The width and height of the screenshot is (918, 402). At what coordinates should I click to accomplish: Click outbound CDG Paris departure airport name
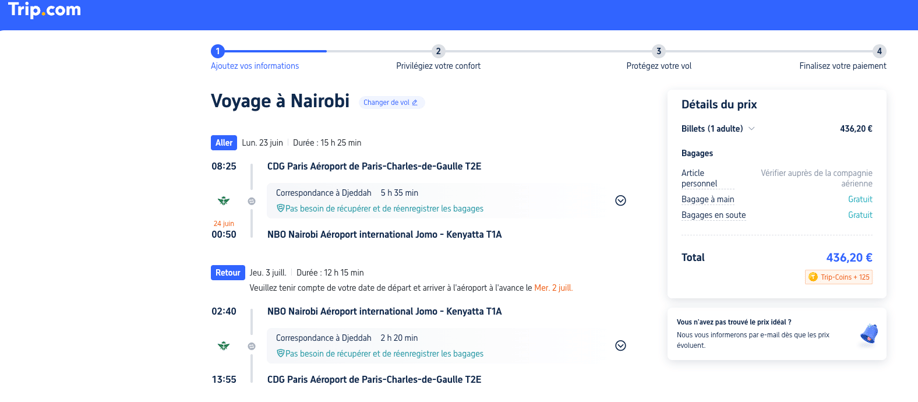tap(374, 166)
